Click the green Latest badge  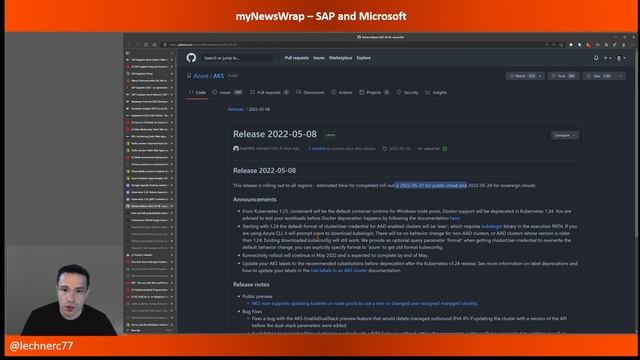331,135
